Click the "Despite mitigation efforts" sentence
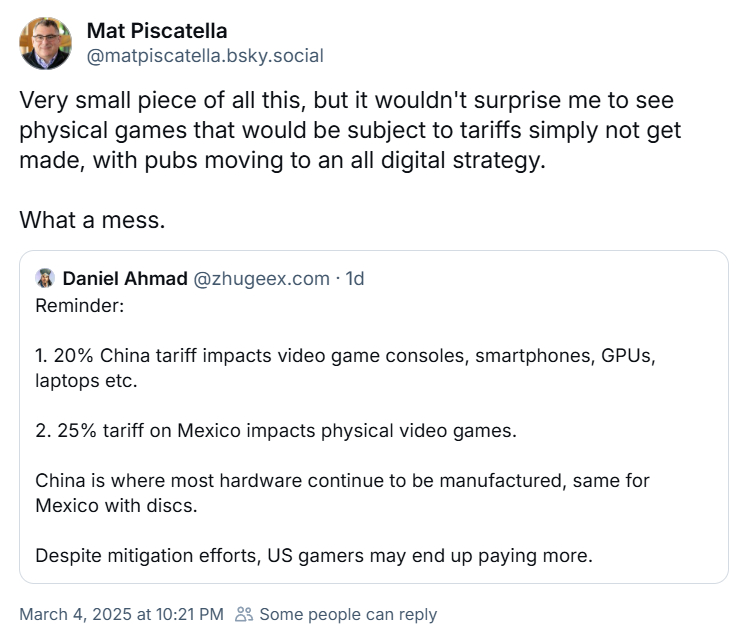The width and height of the screenshot is (748, 634). pyautogui.click(x=313, y=555)
